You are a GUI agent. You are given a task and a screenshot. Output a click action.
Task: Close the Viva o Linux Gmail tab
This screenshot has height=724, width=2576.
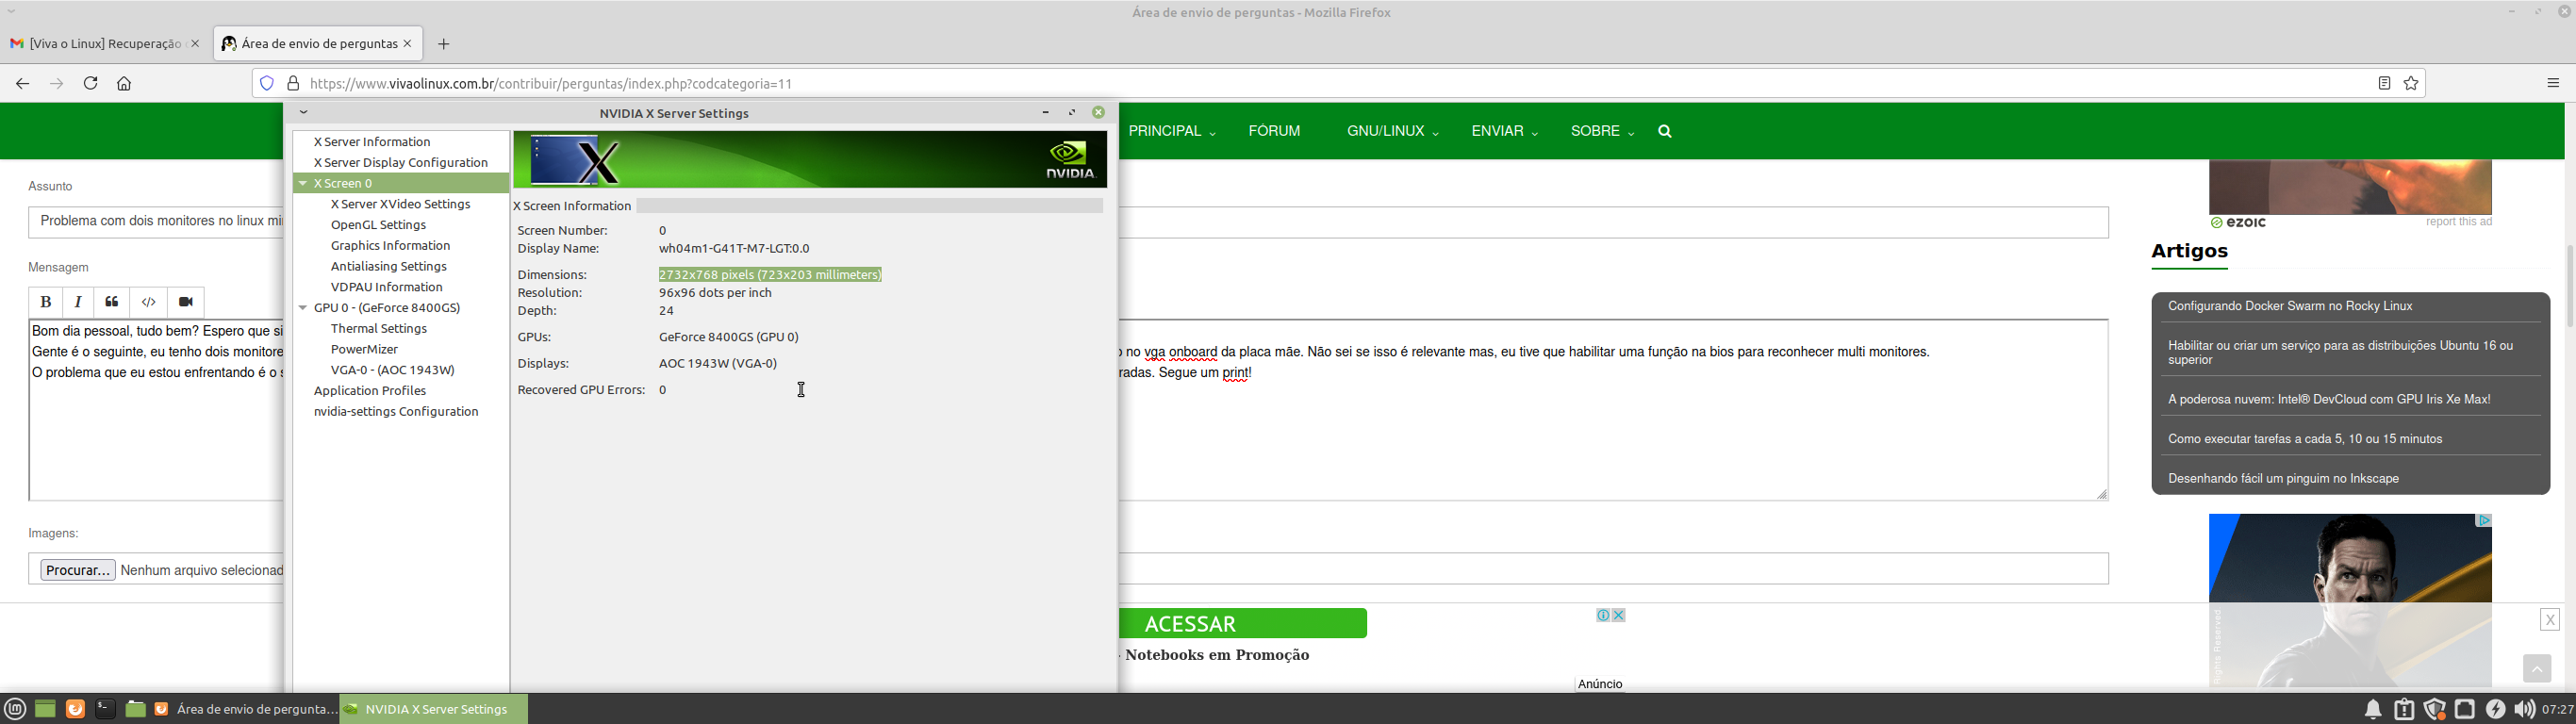195,44
